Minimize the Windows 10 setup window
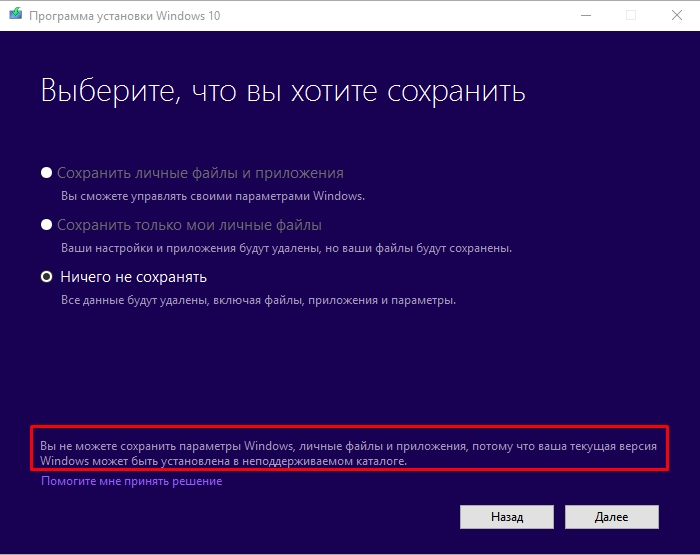Image resolution: width=700 pixels, height=555 pixels. [585, 15]
